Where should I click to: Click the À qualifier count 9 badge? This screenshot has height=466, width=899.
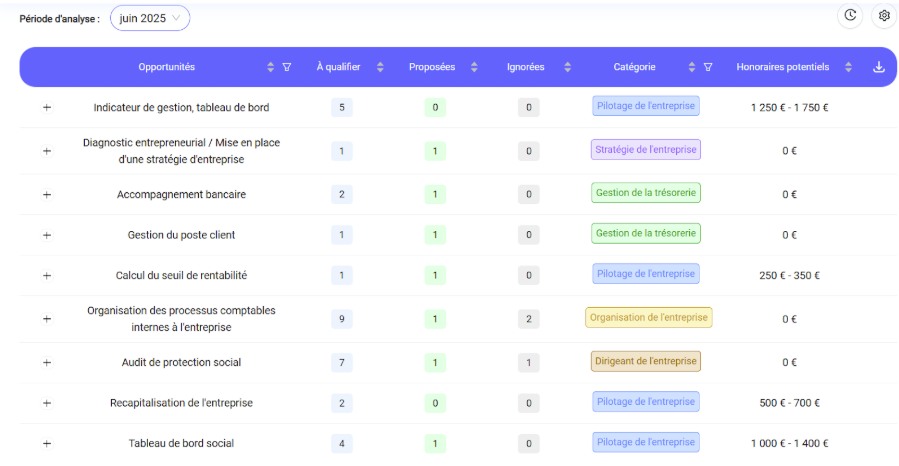342,319
